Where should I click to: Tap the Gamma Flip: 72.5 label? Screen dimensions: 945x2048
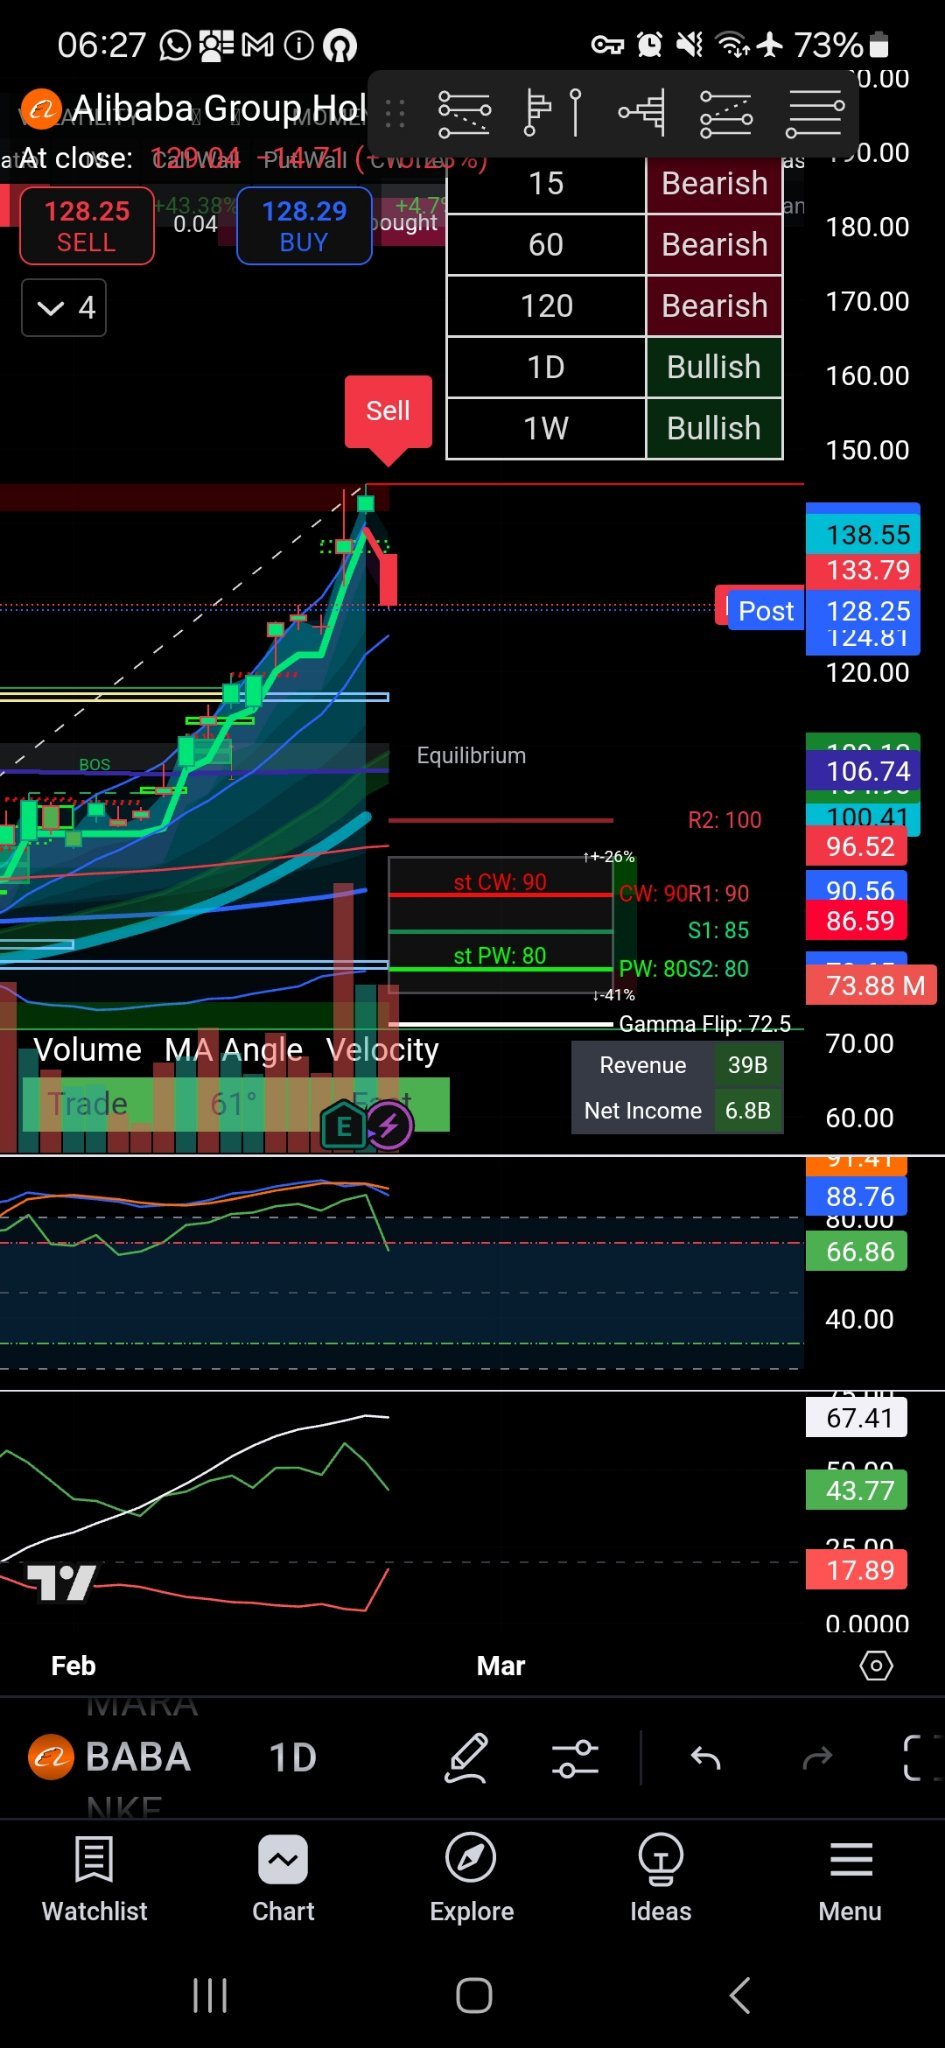tap(705, 1024)
